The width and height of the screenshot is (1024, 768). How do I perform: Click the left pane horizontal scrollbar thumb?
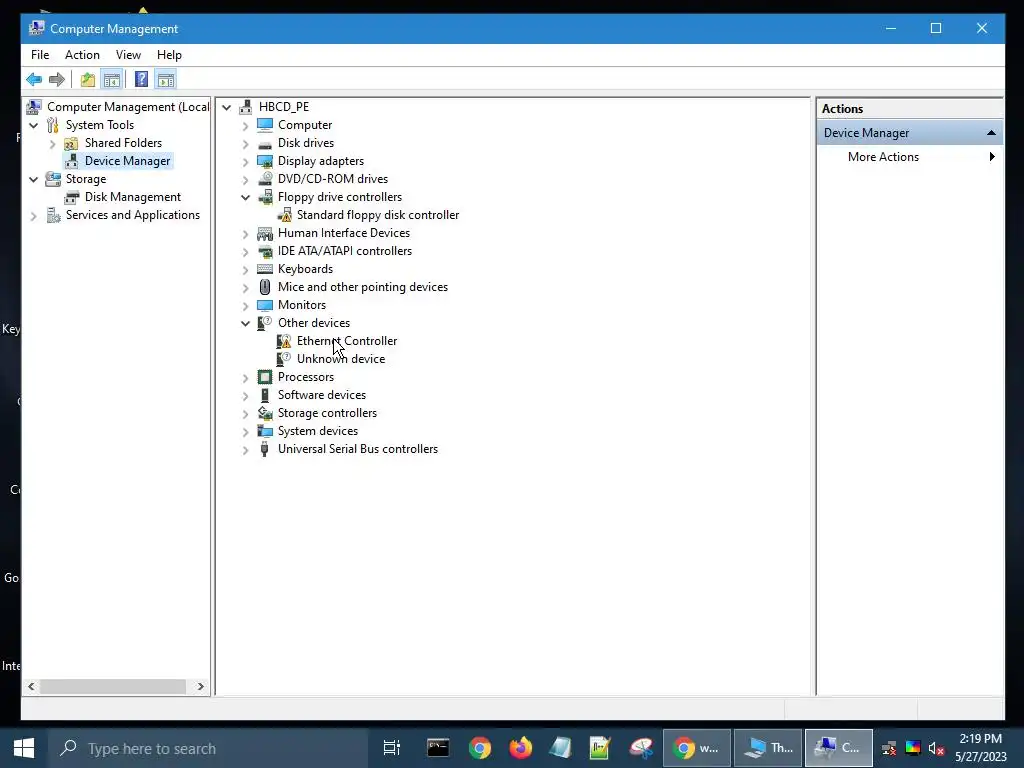(113, 686)
